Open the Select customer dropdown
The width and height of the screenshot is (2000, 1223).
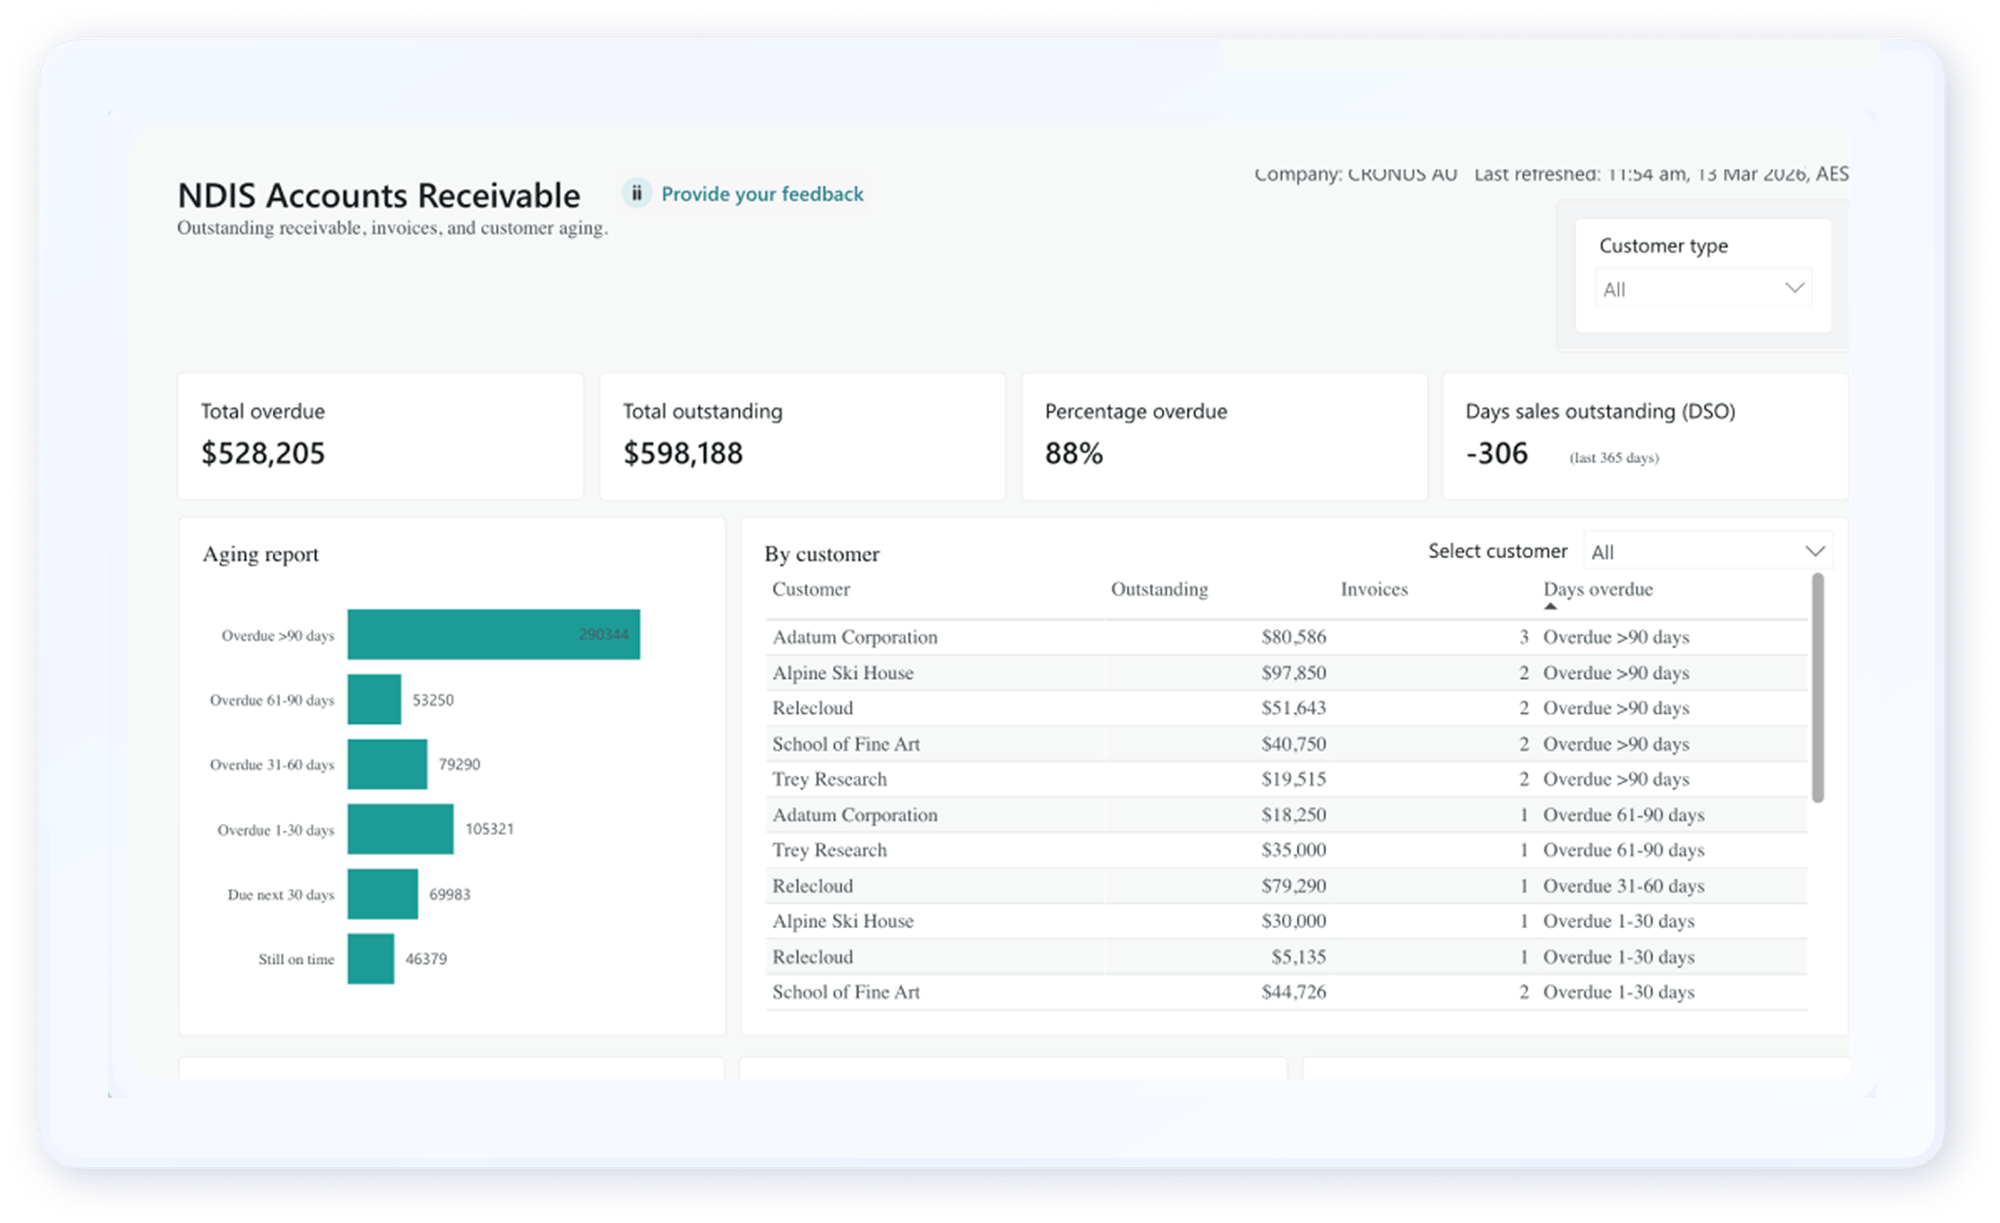tap(1708, 551)
